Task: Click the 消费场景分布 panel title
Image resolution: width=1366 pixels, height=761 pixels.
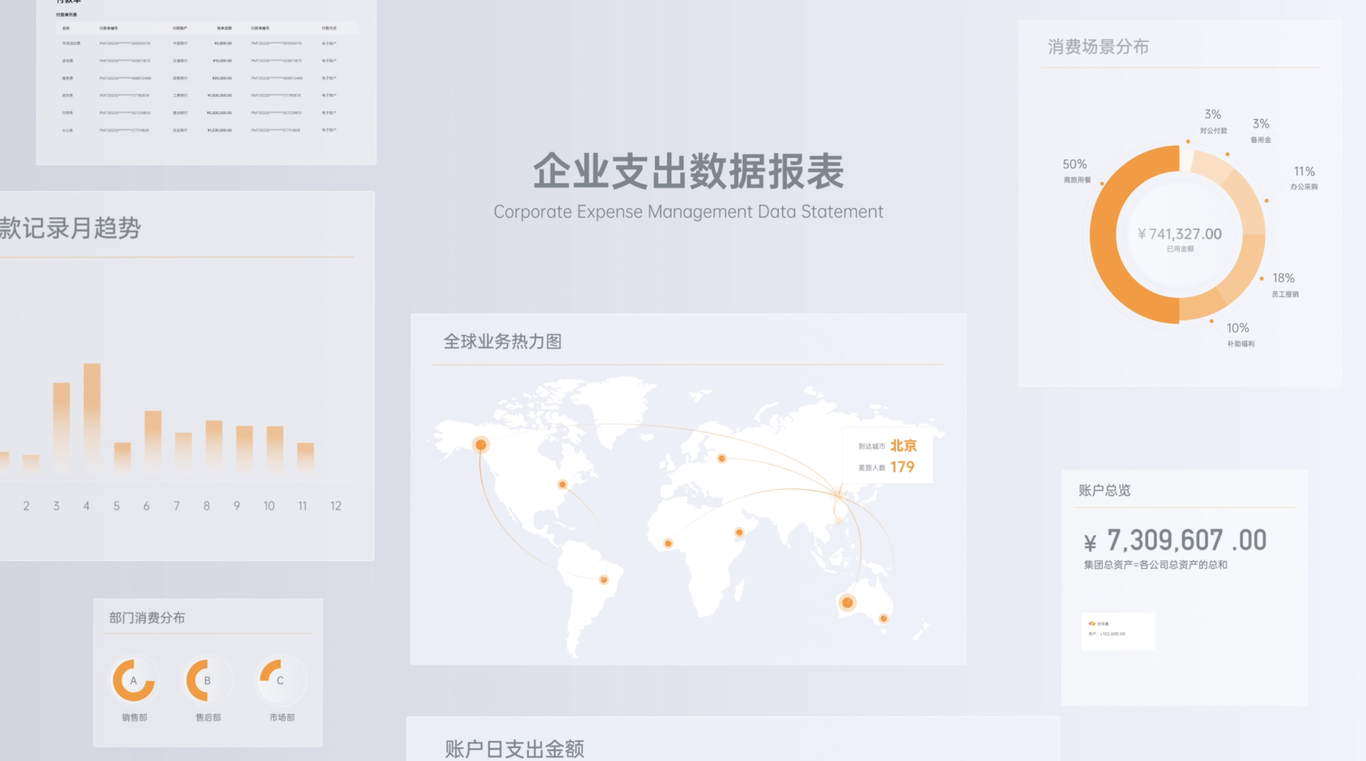Action: click(1098, 47)
